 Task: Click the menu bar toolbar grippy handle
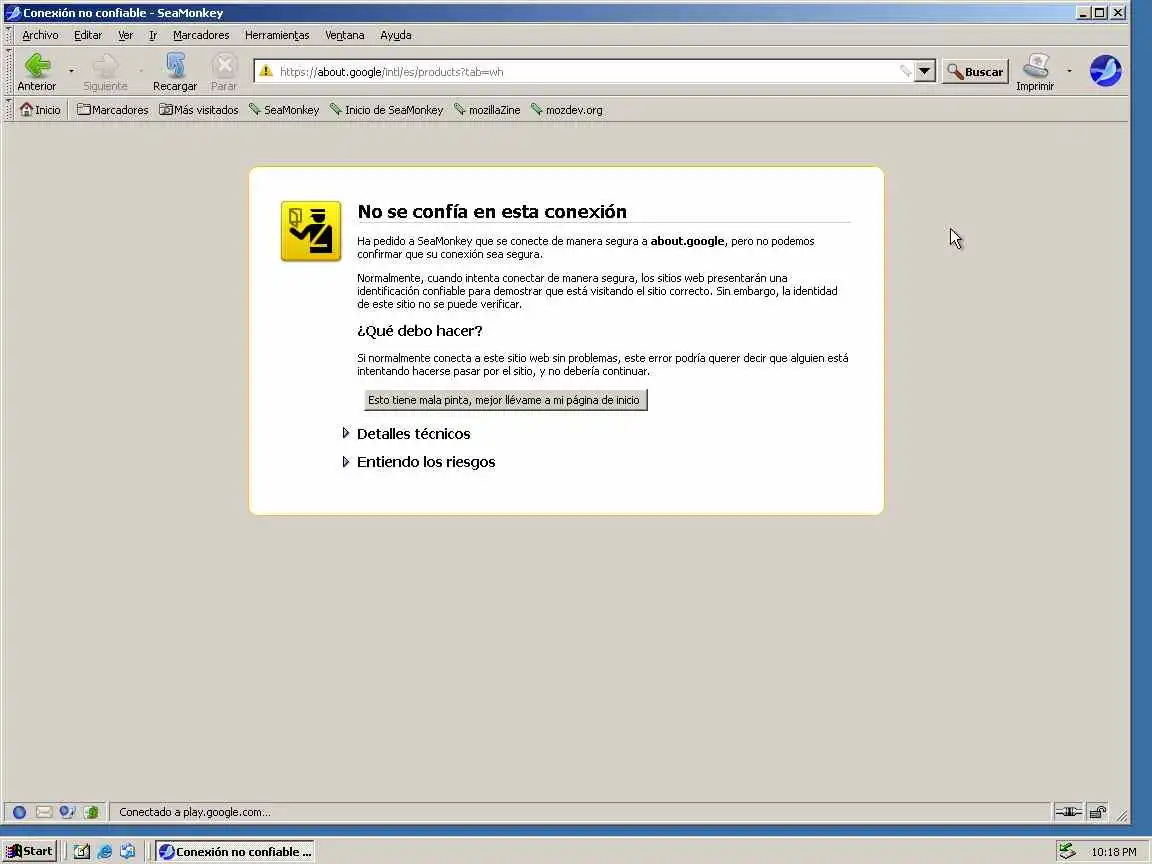pos(9,35)
